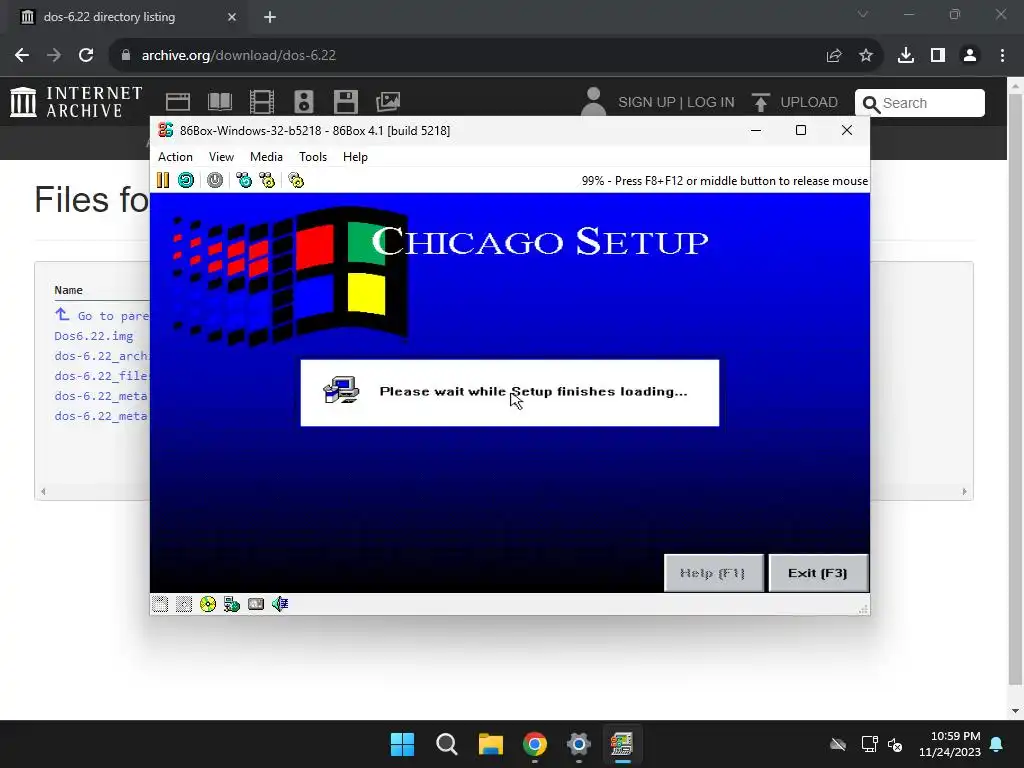The height and width of the screenshot is (768, 1024).
Task: Click the Exit (F3) button in Setup
Action: pyautogui.click(x=818, y=573)
